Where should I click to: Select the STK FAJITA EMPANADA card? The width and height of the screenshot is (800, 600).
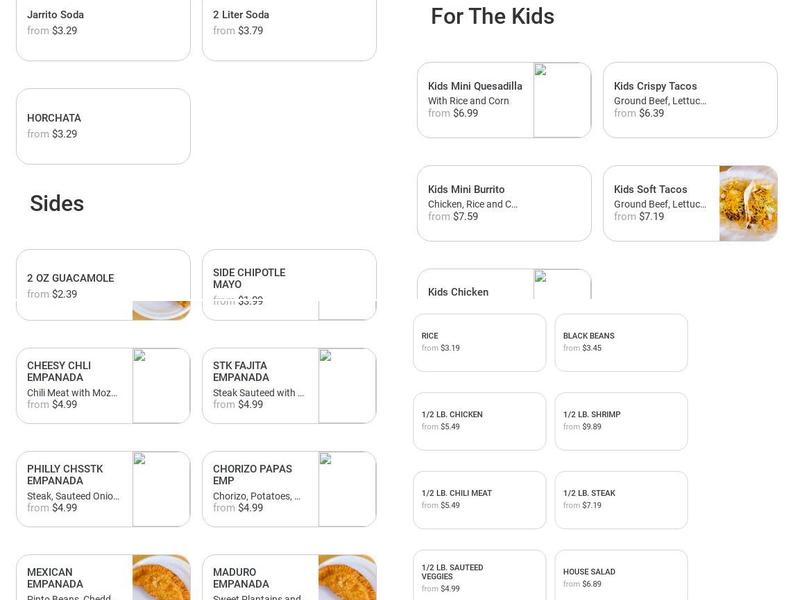point(261,386)
